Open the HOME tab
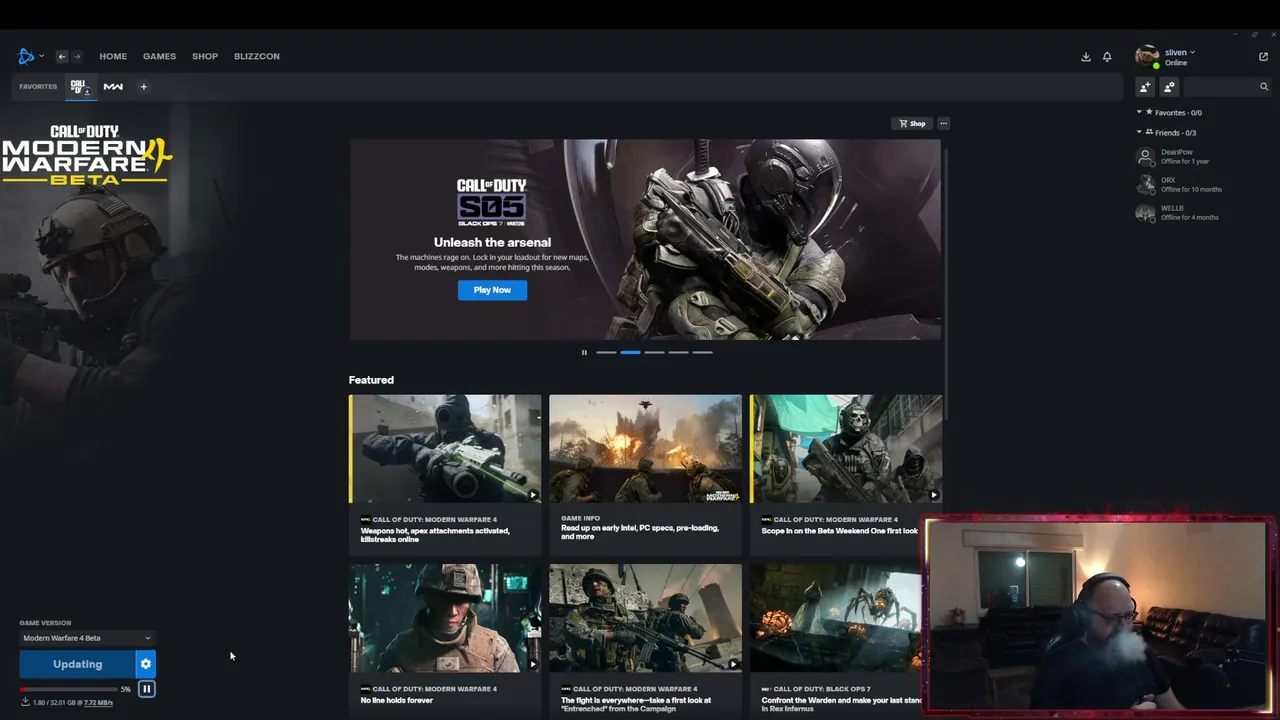Image resolution: width=1280 pixels, height=720 pixels. click(113, 56)
